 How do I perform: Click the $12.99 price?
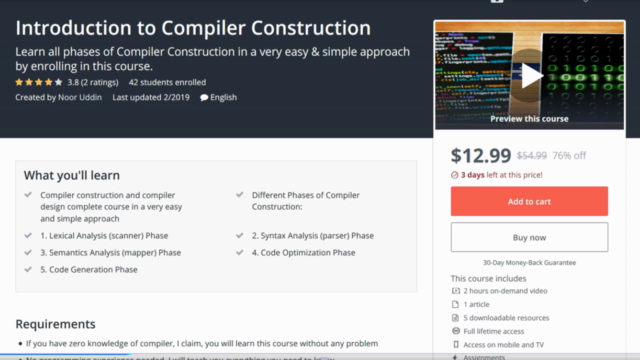[x=481, y=156]
